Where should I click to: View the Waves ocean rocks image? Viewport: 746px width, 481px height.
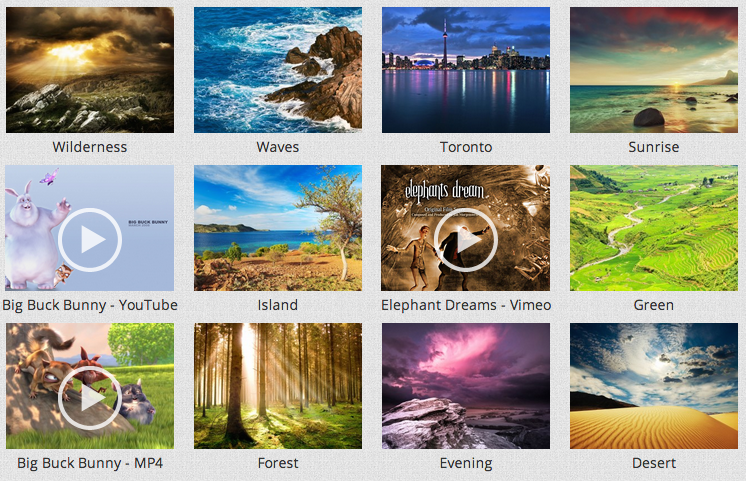[278, 70]
